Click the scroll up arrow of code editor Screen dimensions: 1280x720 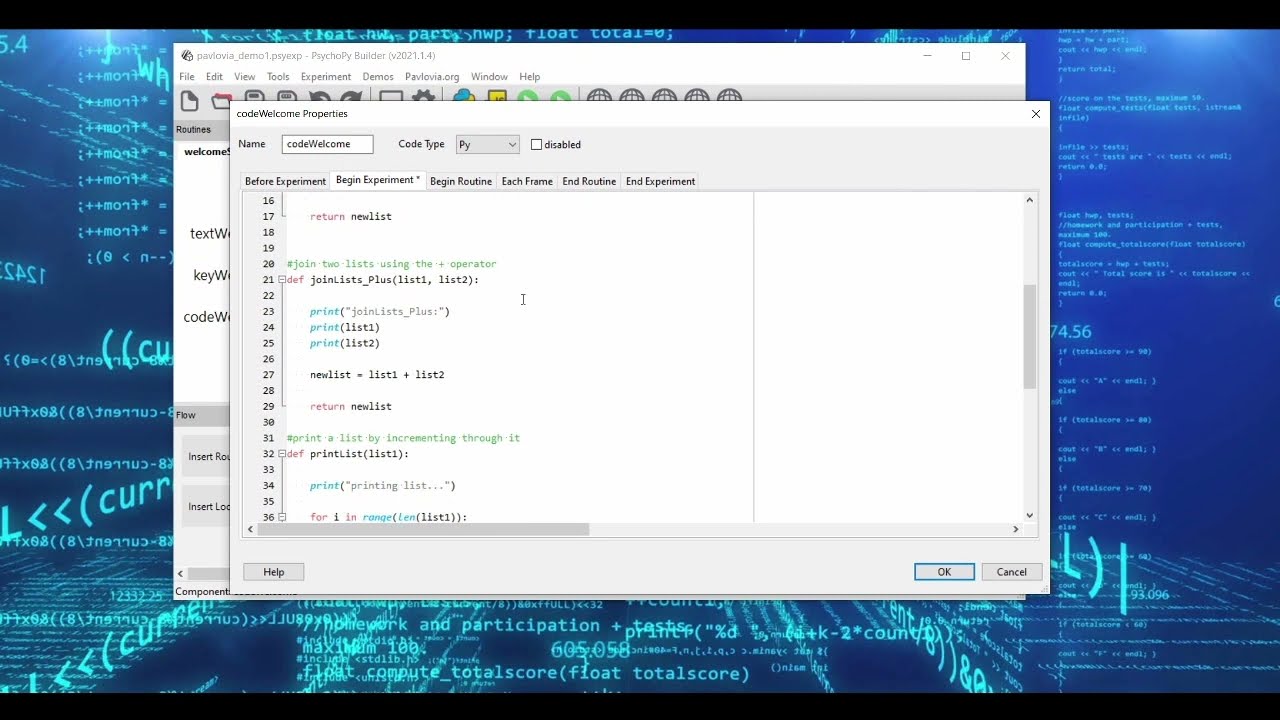pos(1029,200)
